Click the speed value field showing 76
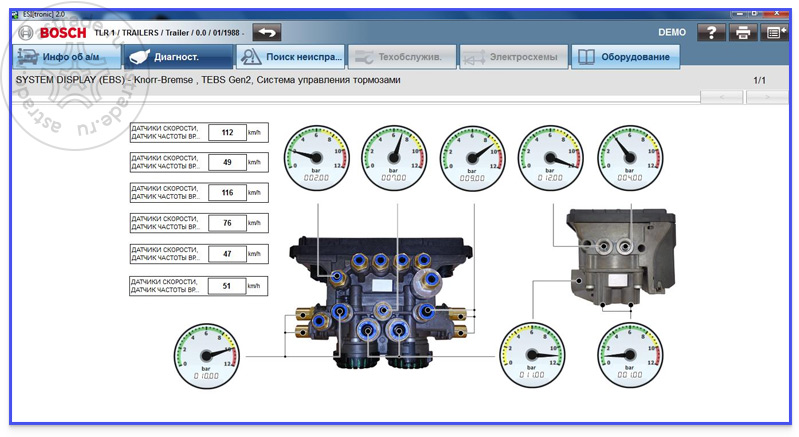The width and height of the screenshot is (799, 437). tap(227, 223)
